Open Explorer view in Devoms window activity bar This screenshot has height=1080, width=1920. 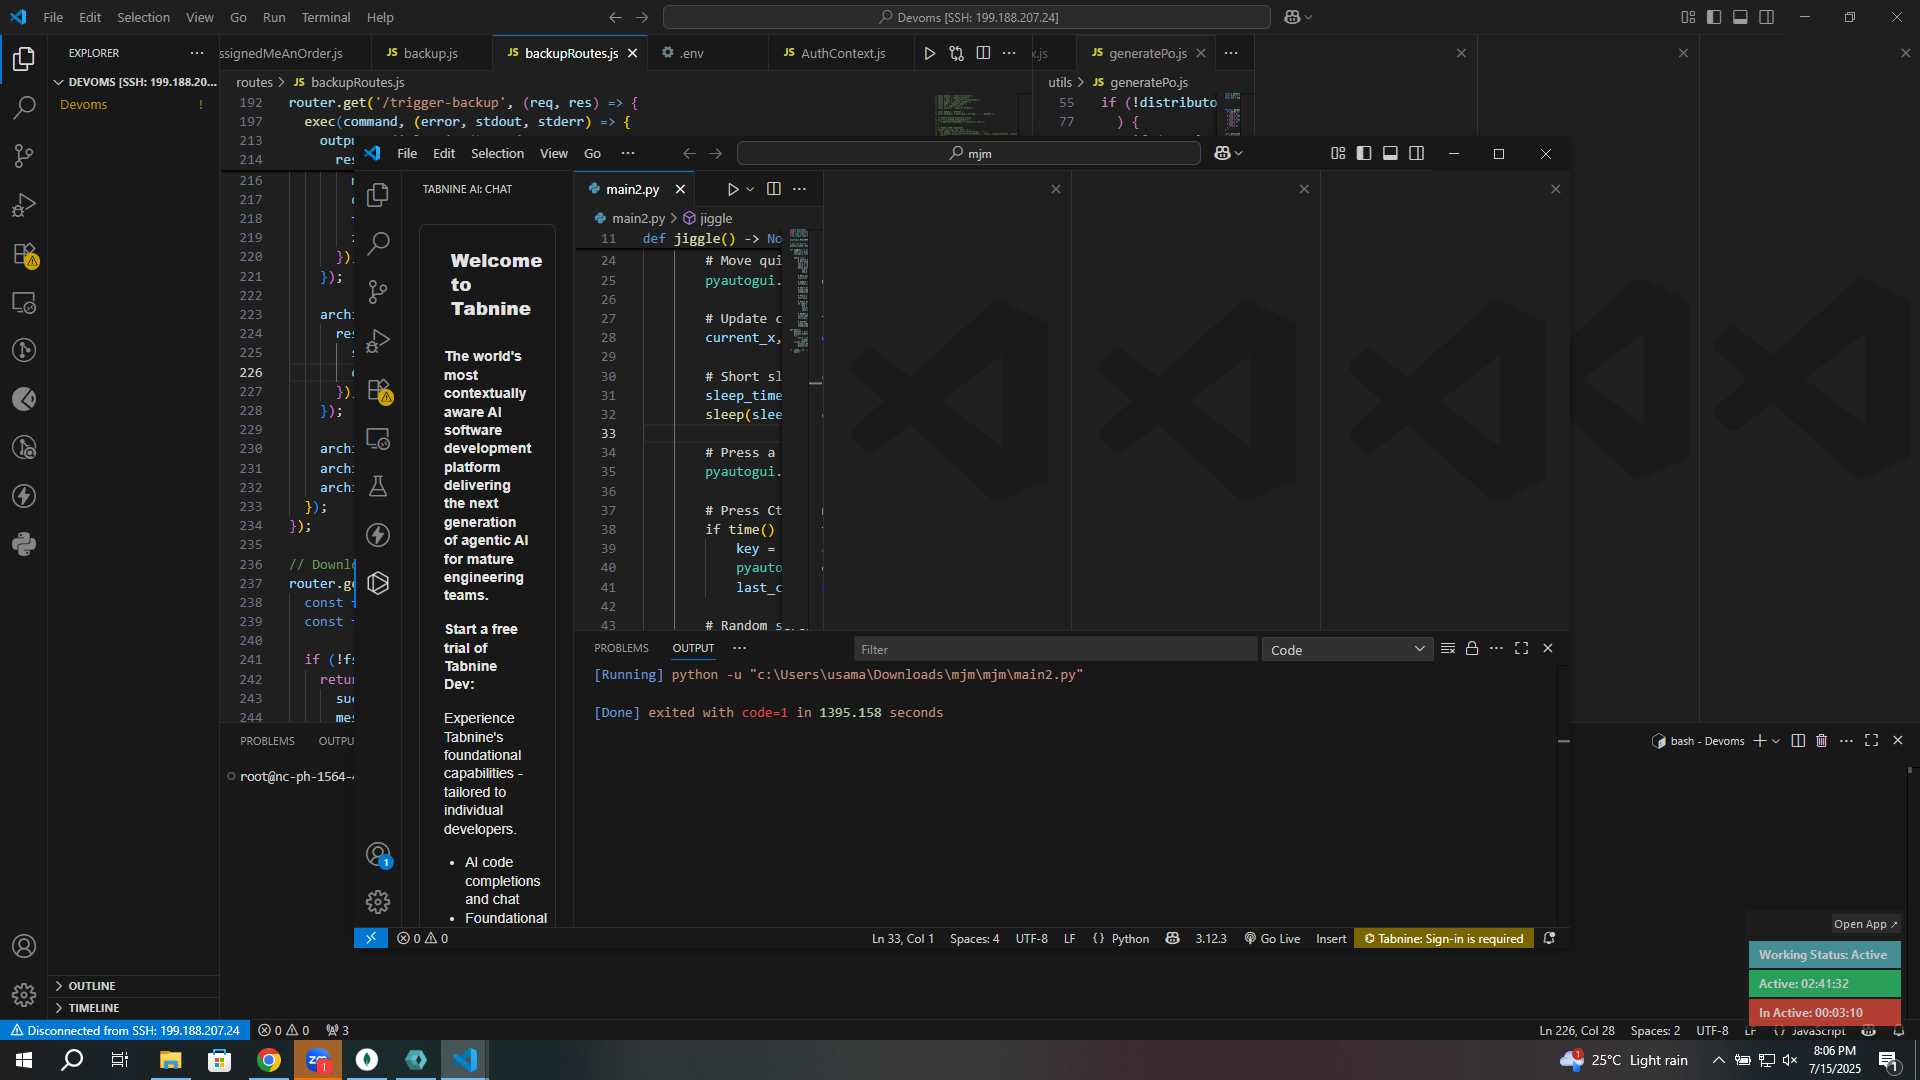pyautogui.click(x=24, y=59)
